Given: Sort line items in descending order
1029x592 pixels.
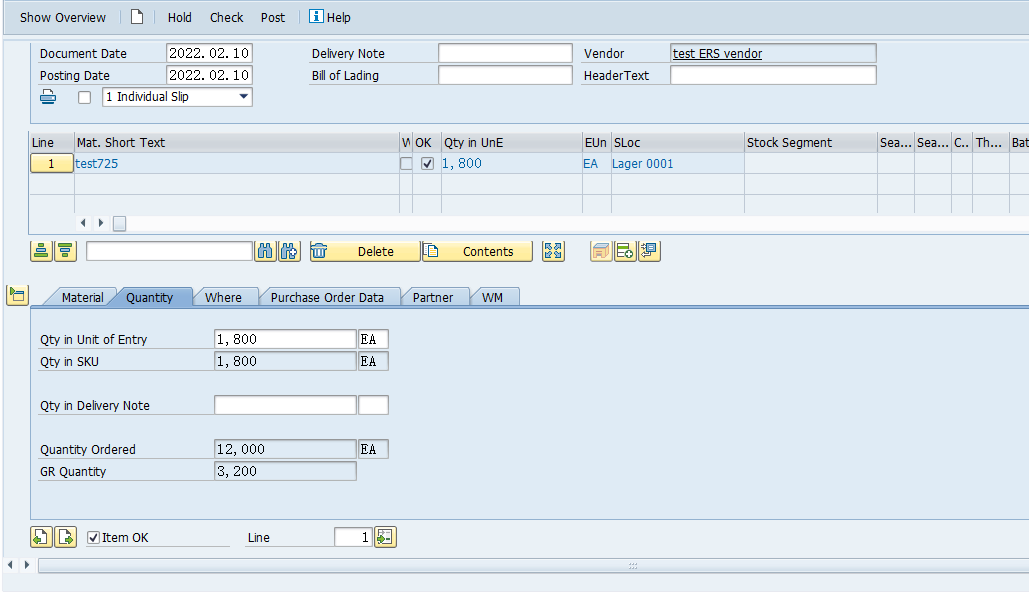Looking at the screenshot, I should [x=64, y=251].
